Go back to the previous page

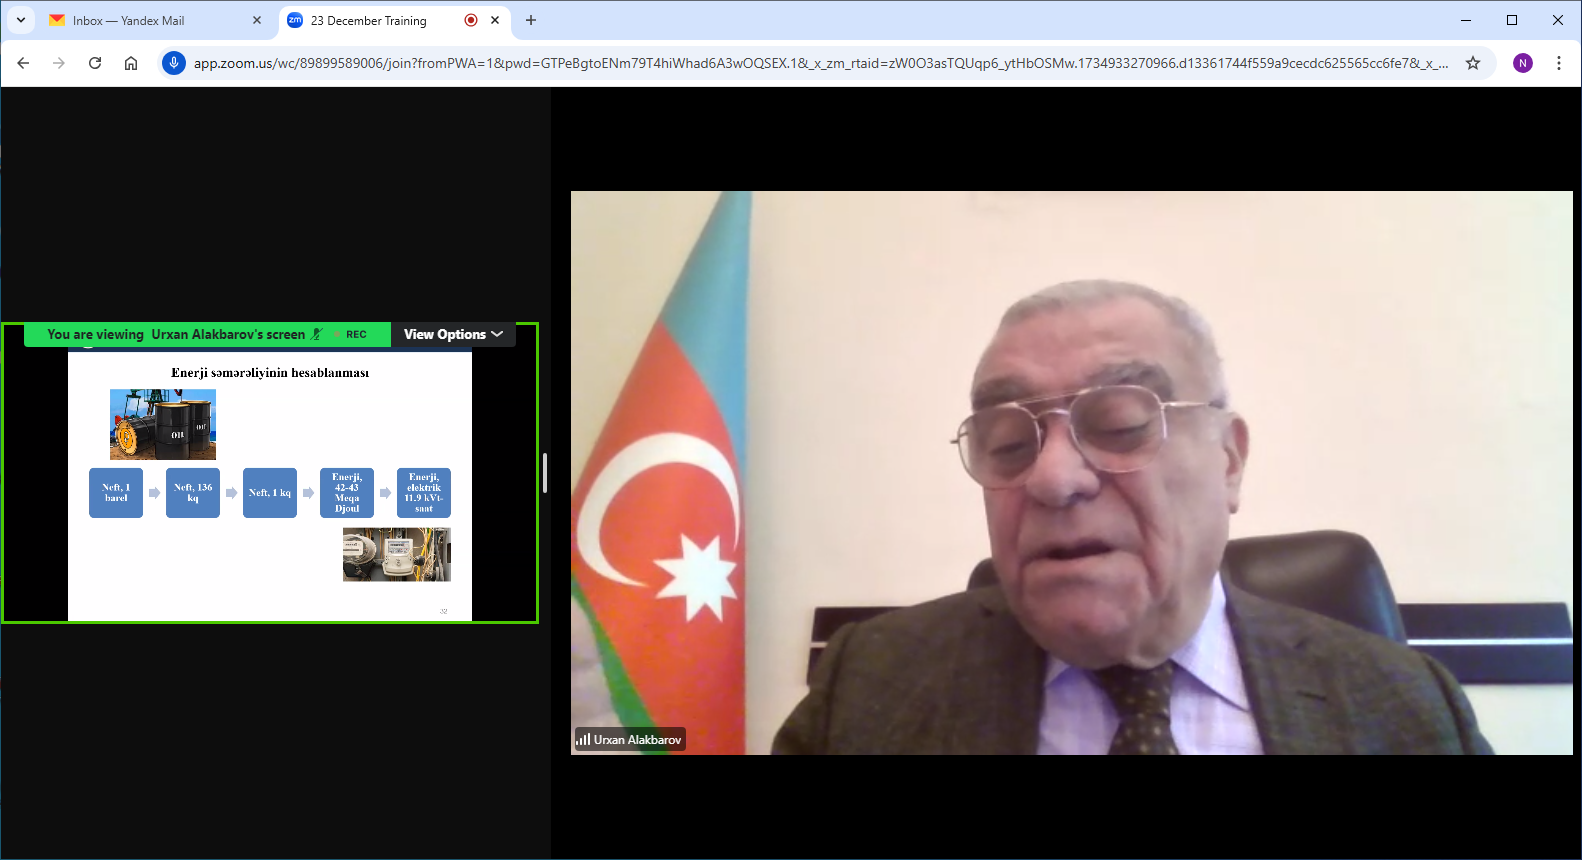point(23,63)
